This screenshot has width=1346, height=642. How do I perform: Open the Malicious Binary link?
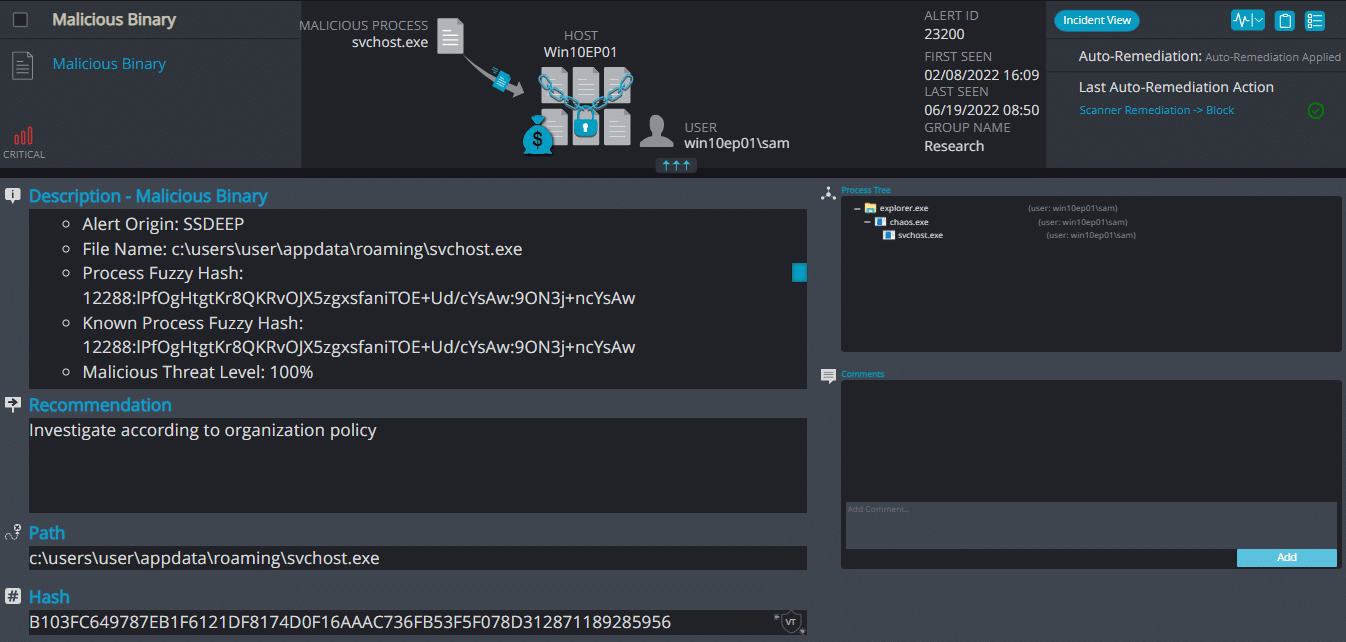point(109,64)
